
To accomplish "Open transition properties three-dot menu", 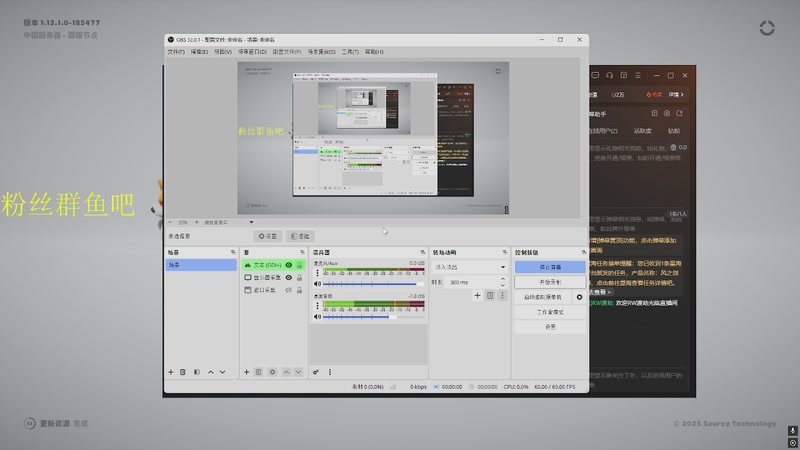I will click(502, 295).
